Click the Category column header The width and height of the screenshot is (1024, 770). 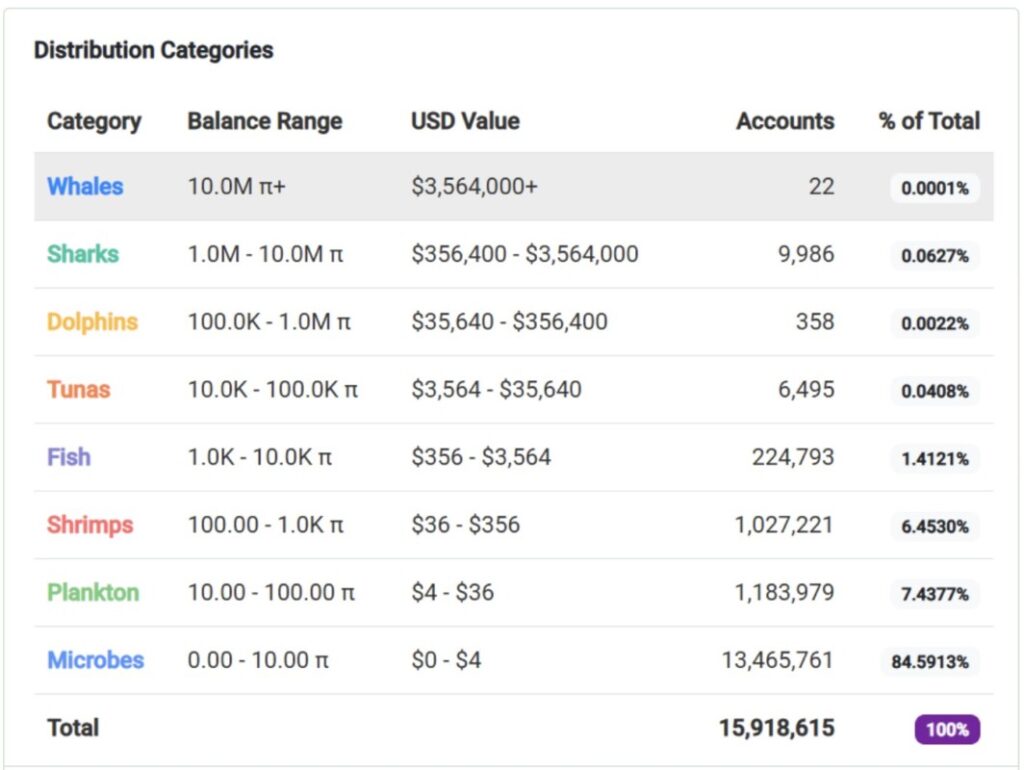[x=94, y=121]
